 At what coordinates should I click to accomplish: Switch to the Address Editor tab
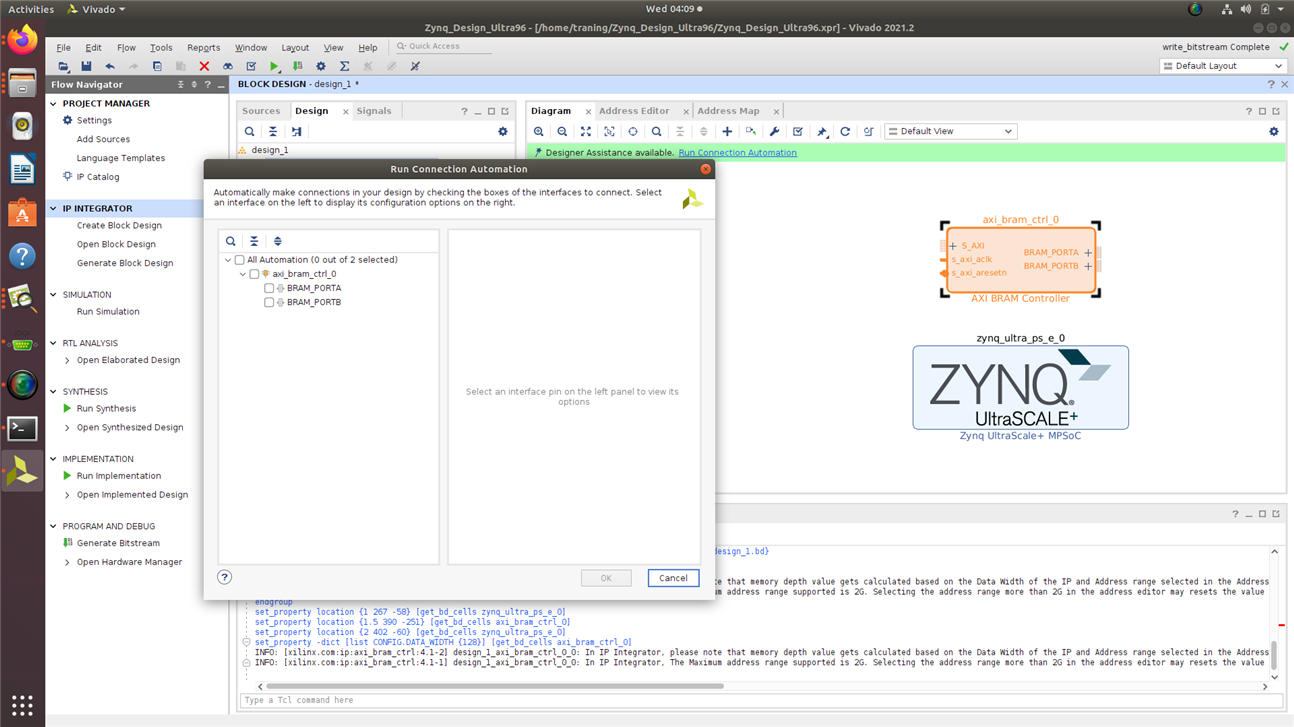pos(634,111)
